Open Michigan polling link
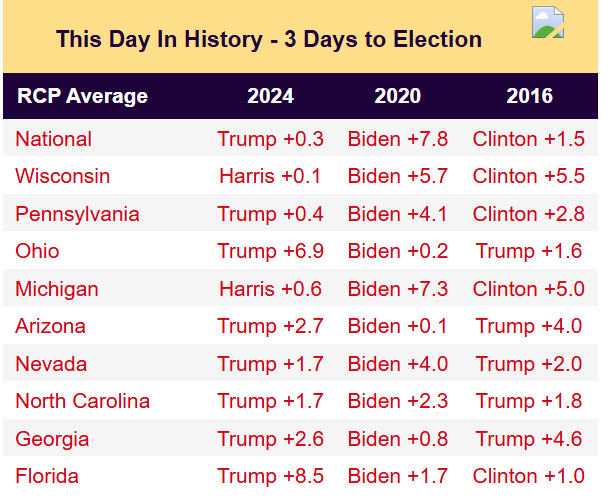Viewport: 610px width, 497px height. [57, 289]
